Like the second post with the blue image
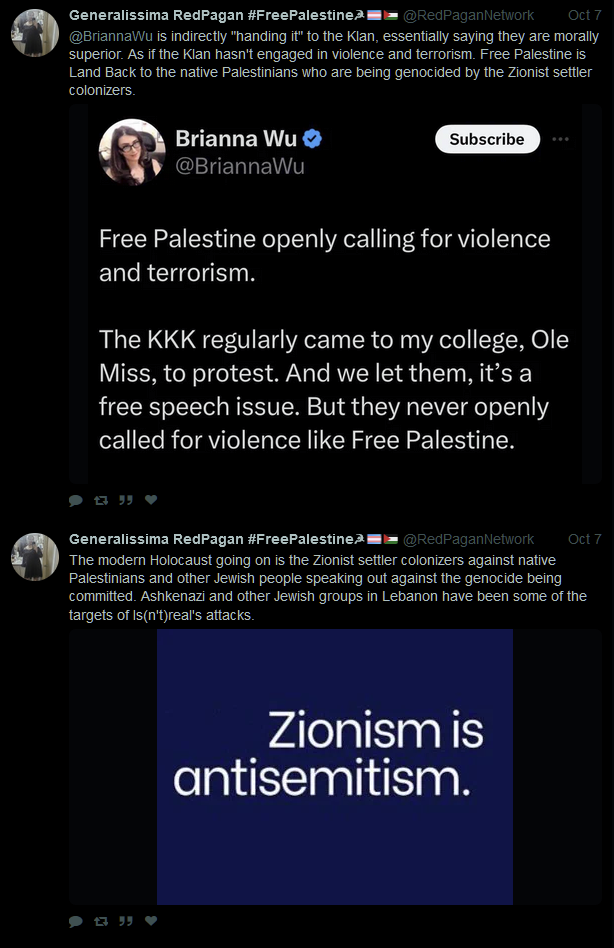This screenshot has height=948, width=614. tap(151, 921)
